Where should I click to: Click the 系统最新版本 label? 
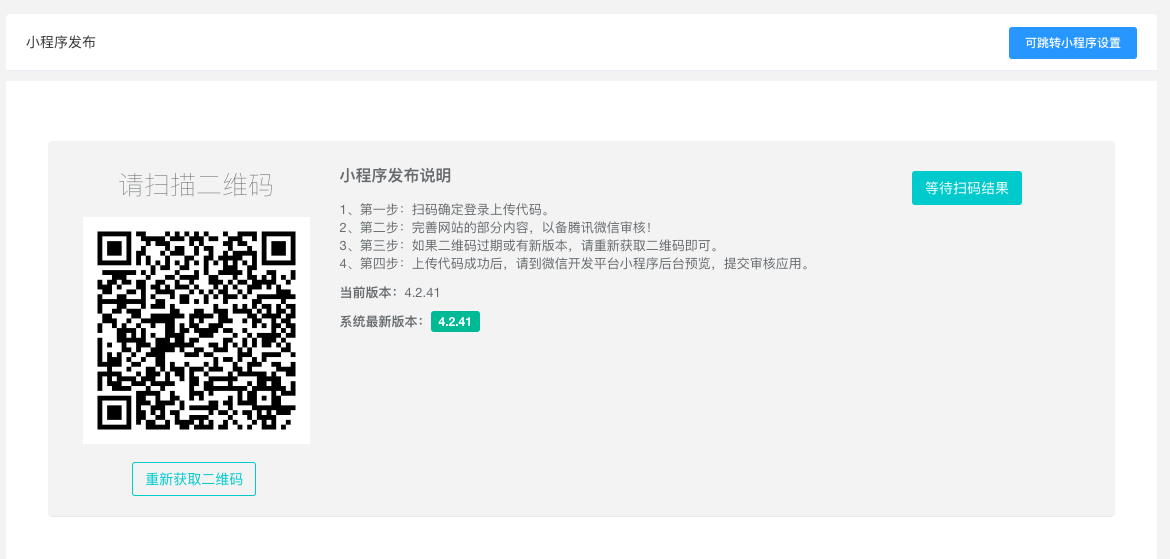click(382, 322)
